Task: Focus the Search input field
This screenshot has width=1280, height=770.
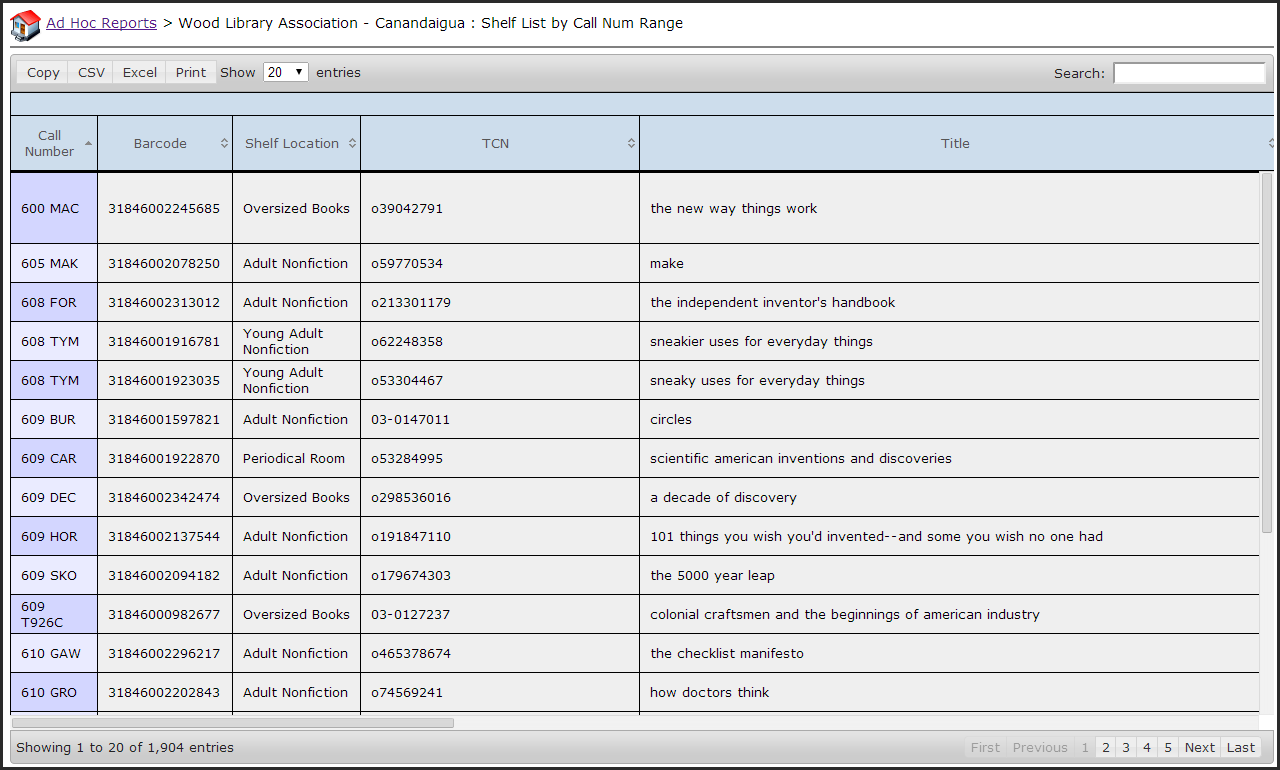Action: [x=1189, y=73]
